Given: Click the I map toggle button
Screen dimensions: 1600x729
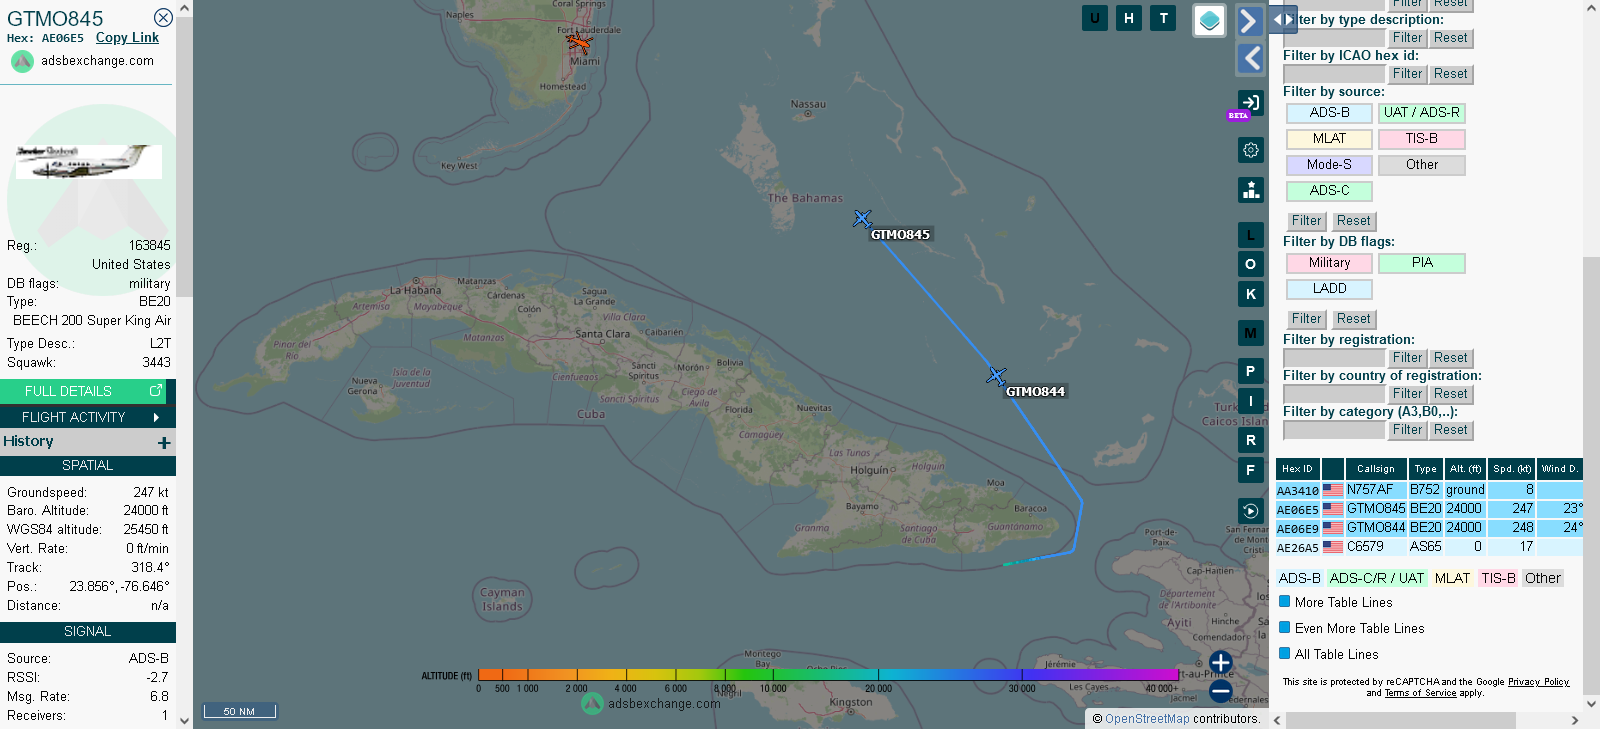Looking at the screenshot, I should pyautogui.click(x=1250, y=401).
